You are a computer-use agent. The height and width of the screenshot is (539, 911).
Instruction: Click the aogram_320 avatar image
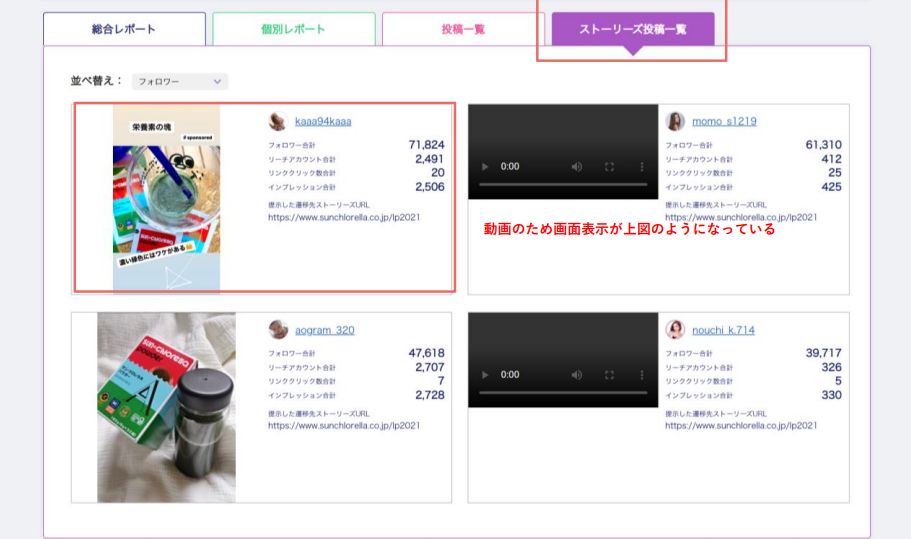click(x=278, y=329)
